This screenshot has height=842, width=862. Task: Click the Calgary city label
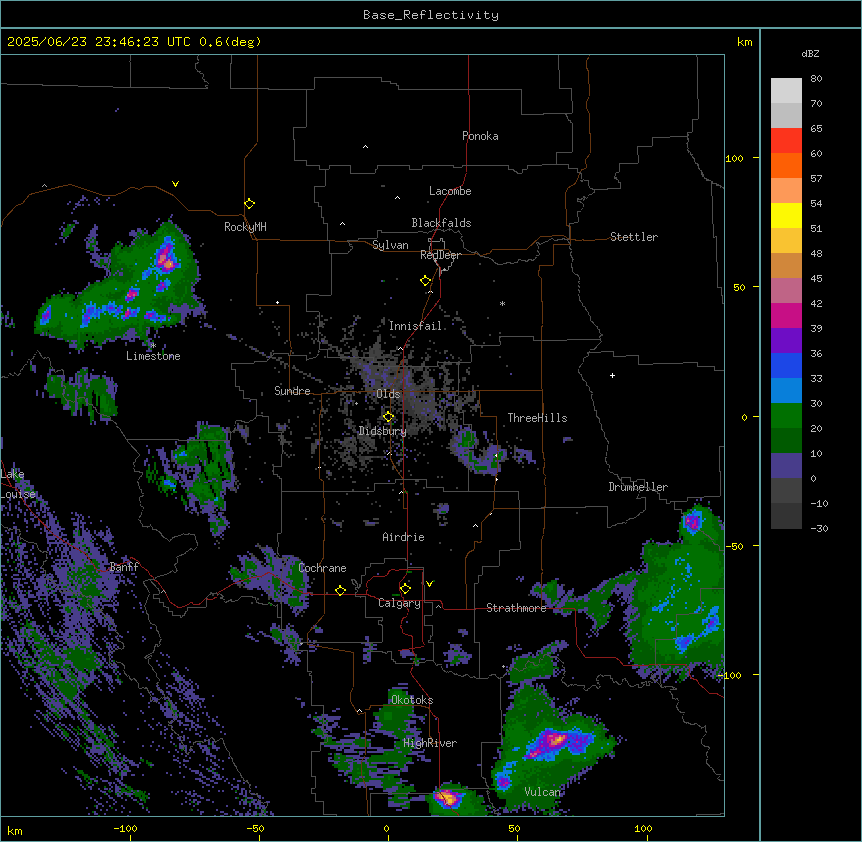[x=399, y=603]
